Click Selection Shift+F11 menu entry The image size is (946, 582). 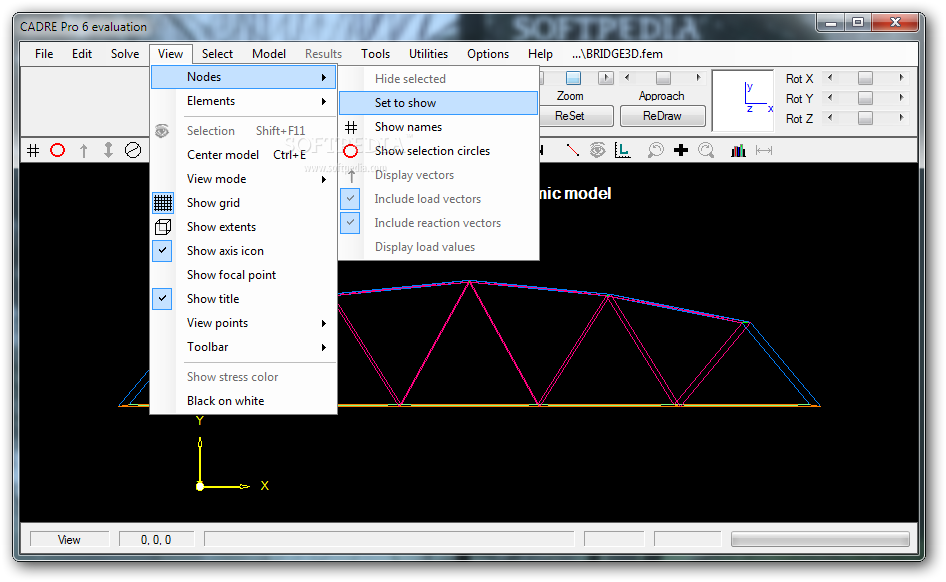(x=243, y=131)
